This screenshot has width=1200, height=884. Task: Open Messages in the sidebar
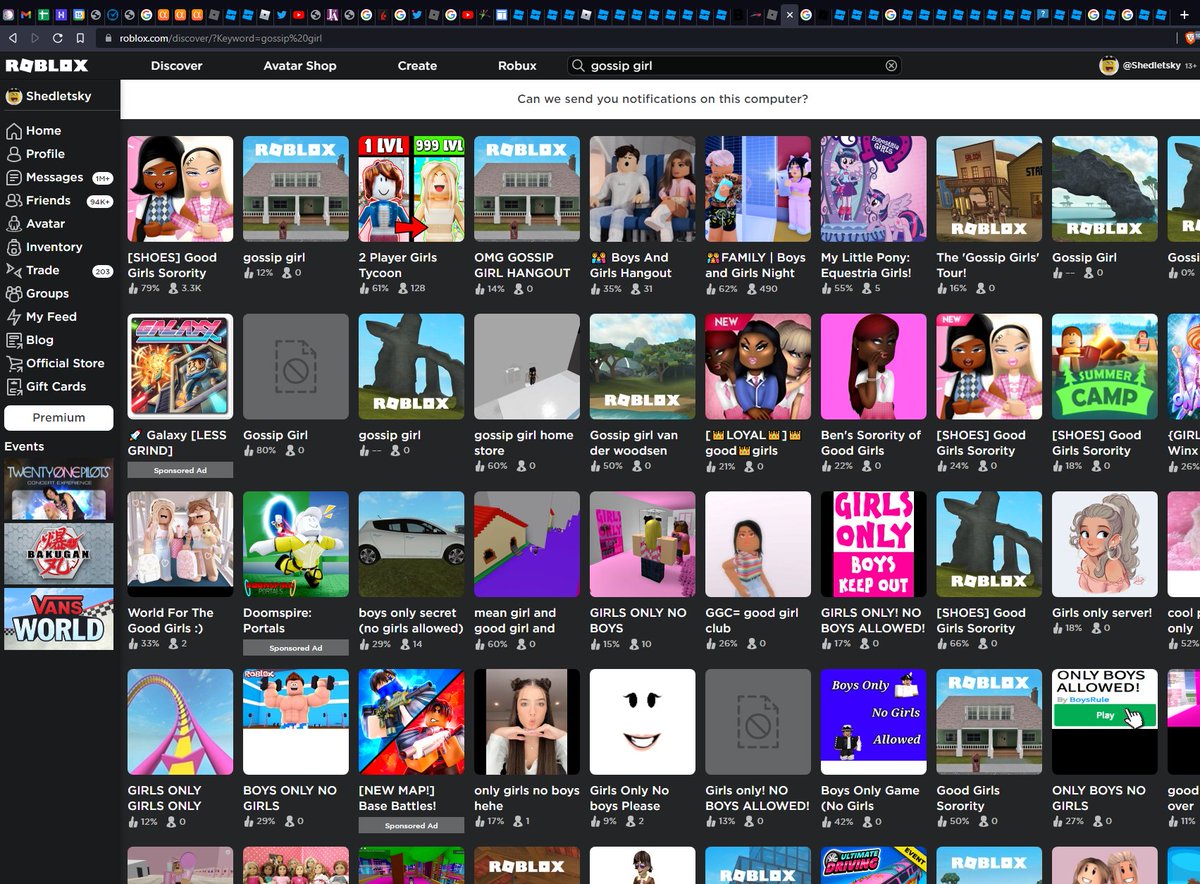[x=44, y=177]
